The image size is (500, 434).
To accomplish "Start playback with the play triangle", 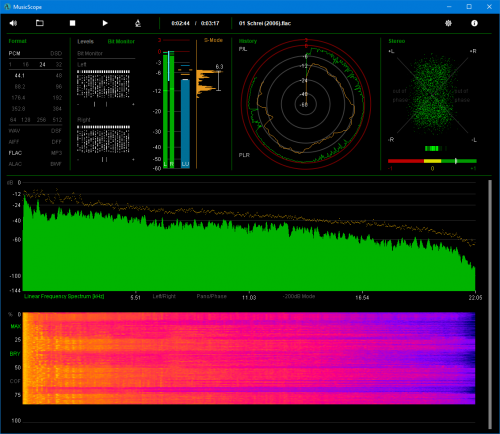I will click(x=105, y=23).
